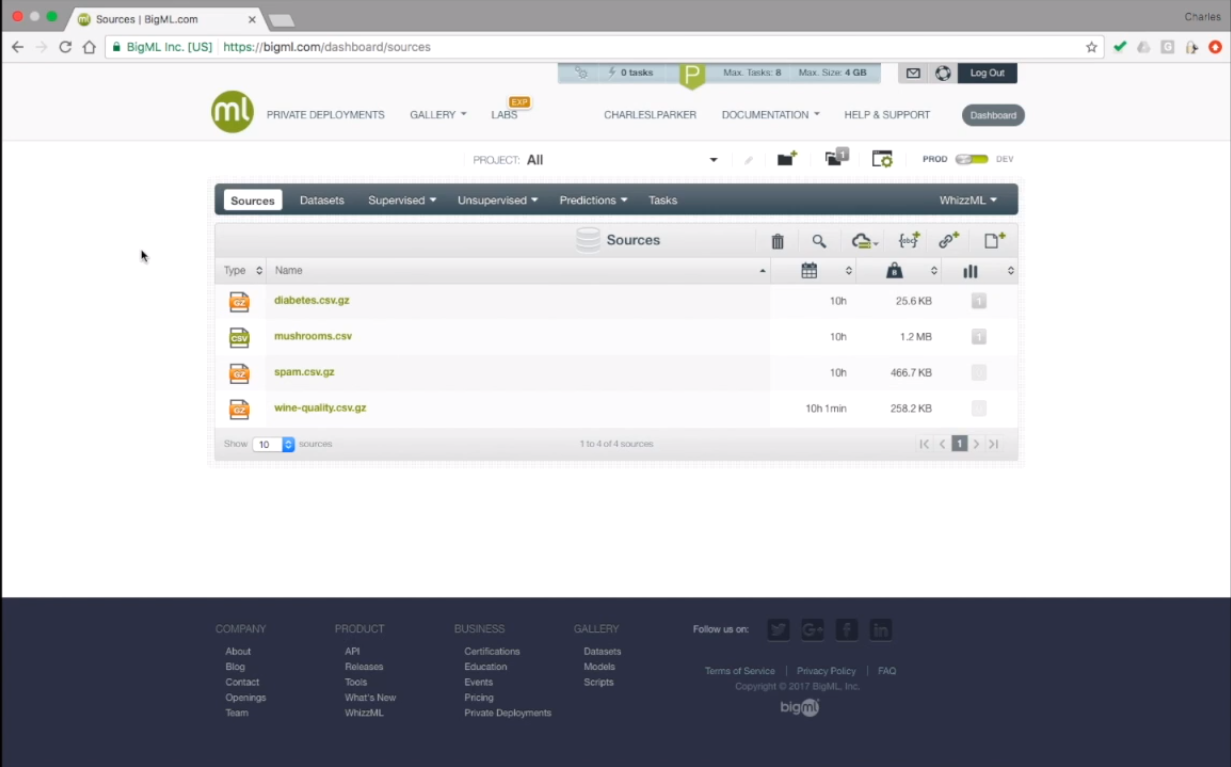Screen dimensions: 1231x767
Task: Expand the Unsupervised menu
Action: 497,200
